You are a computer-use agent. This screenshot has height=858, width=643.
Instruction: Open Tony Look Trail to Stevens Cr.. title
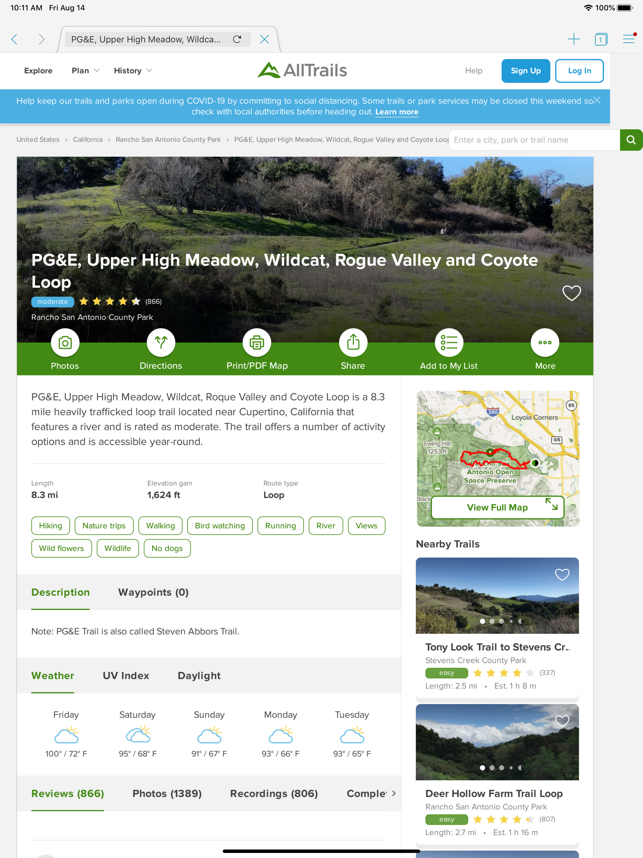[497, 647]
